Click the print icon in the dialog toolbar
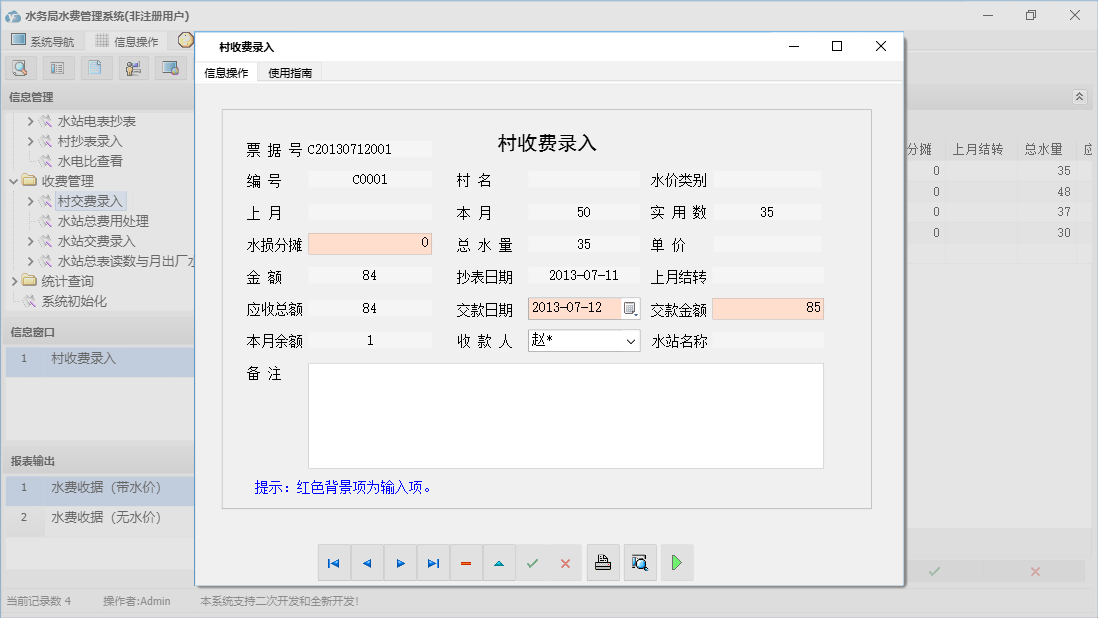The width and height of the screenshot is (1098, 618). [x=603, y=562]
